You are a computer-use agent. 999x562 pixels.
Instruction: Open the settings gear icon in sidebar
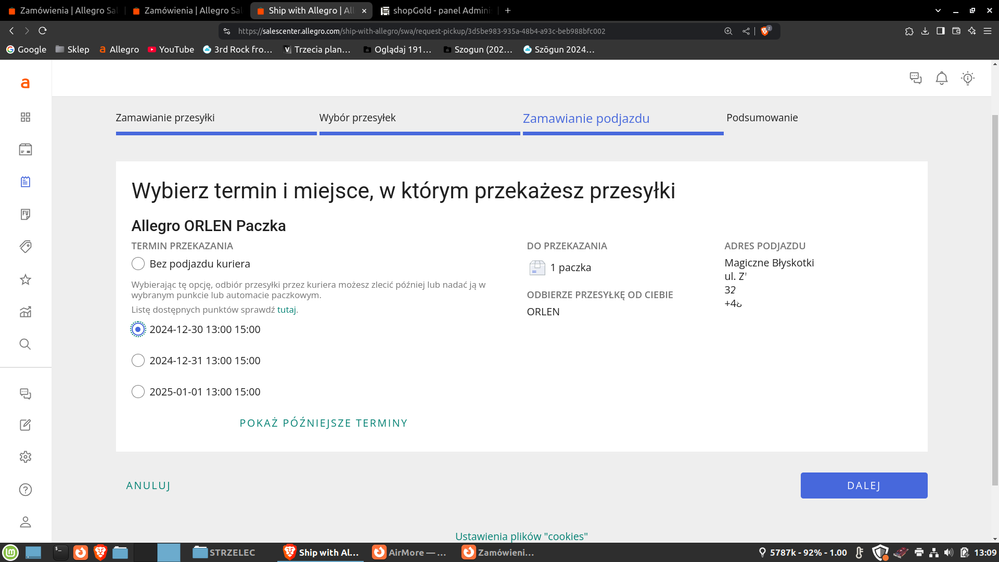coord(25,457)
